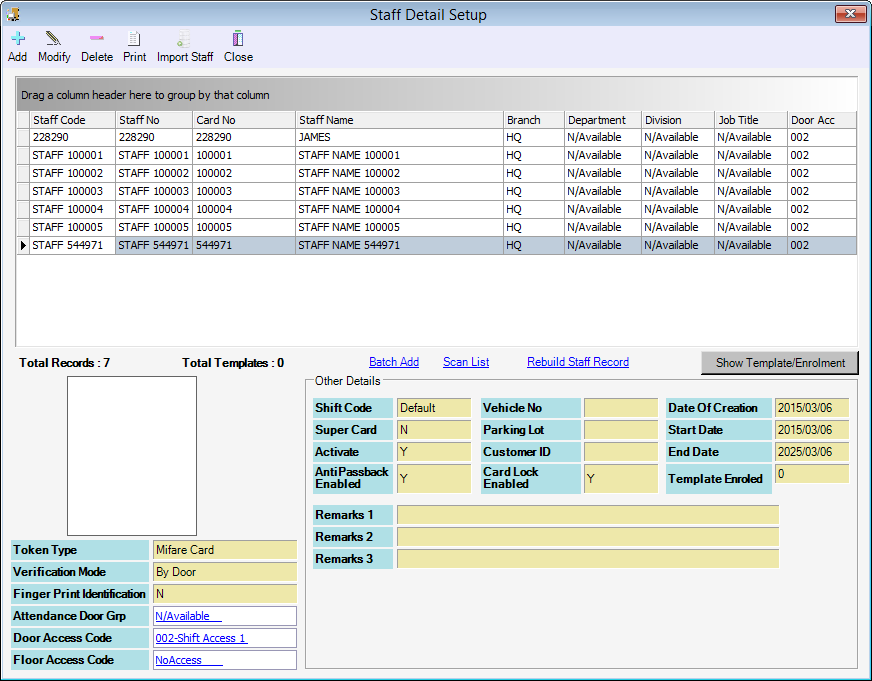Open the Scan List link
The width and height of the screenshot is (872, 681).
coord(466,362)
